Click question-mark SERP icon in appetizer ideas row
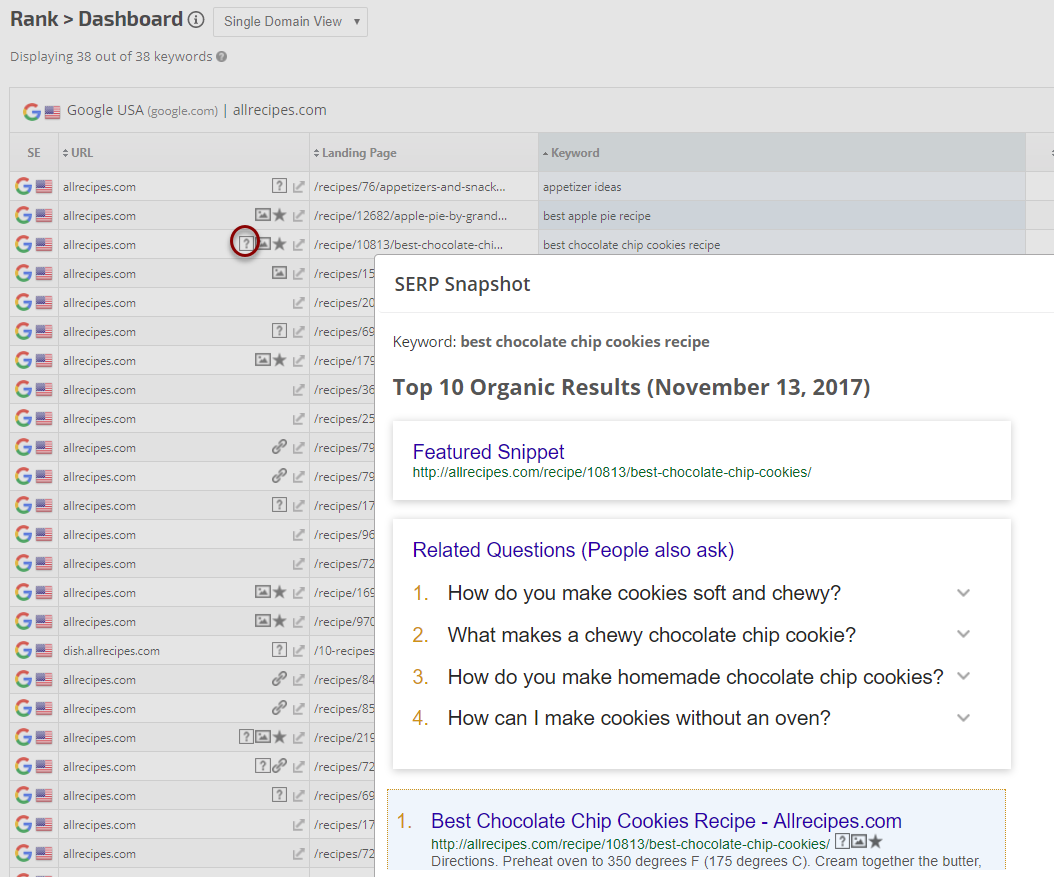The height and width of the screenshot is (877, 1054). tap(279, 185)
